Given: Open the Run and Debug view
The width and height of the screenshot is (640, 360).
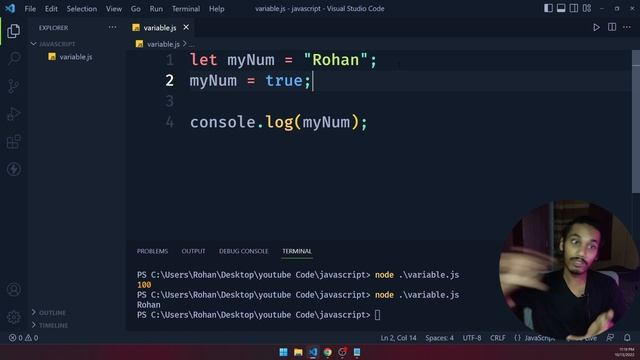Looking at the screenshot, I should pyautogui.click(x=13, y=114).
